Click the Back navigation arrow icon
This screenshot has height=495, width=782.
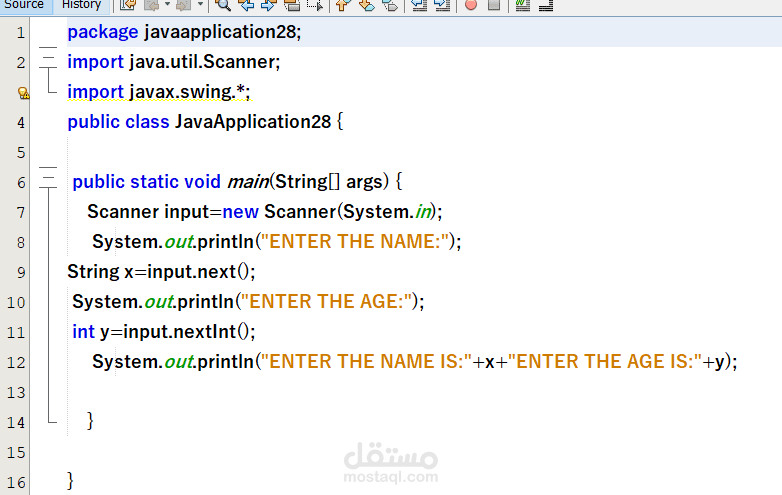pos(152,5)
